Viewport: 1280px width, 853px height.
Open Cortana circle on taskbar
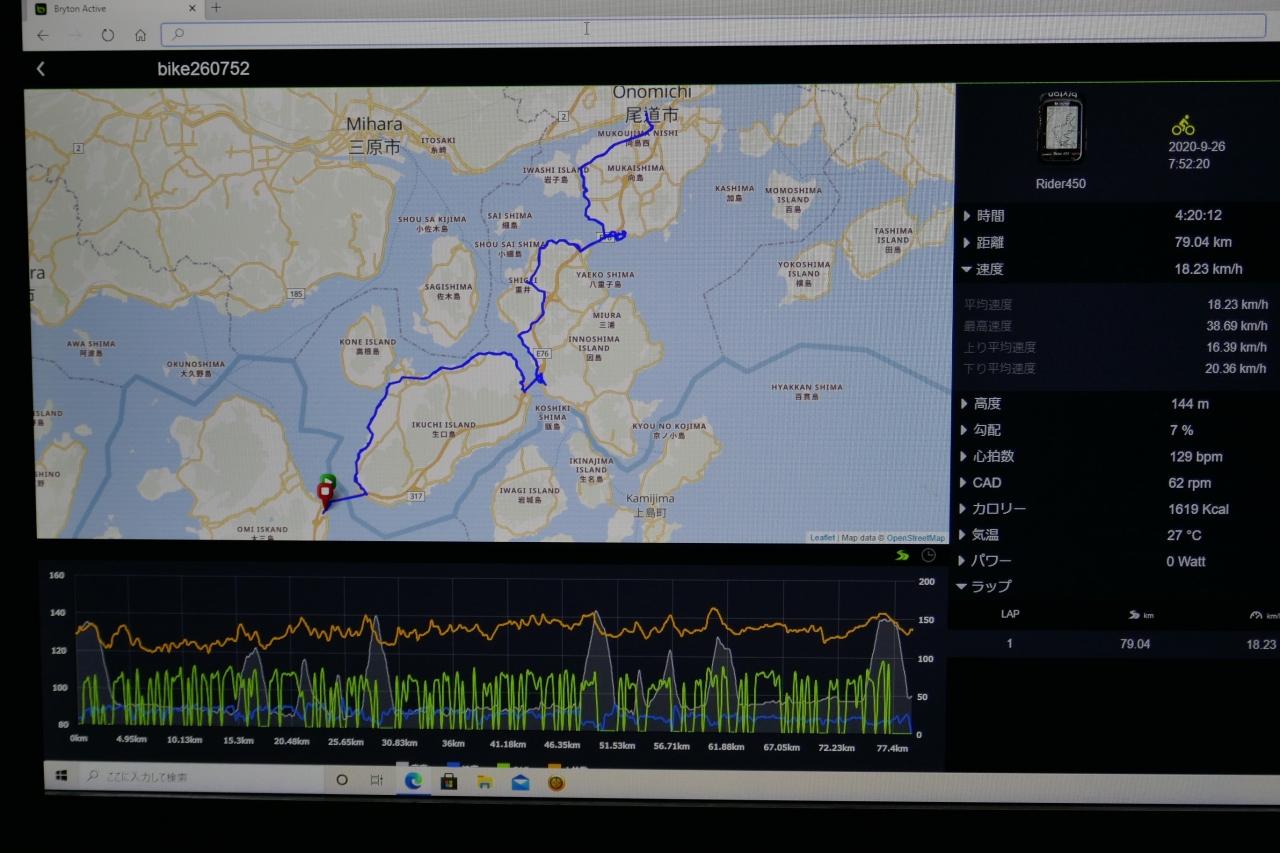pos(341,780)
